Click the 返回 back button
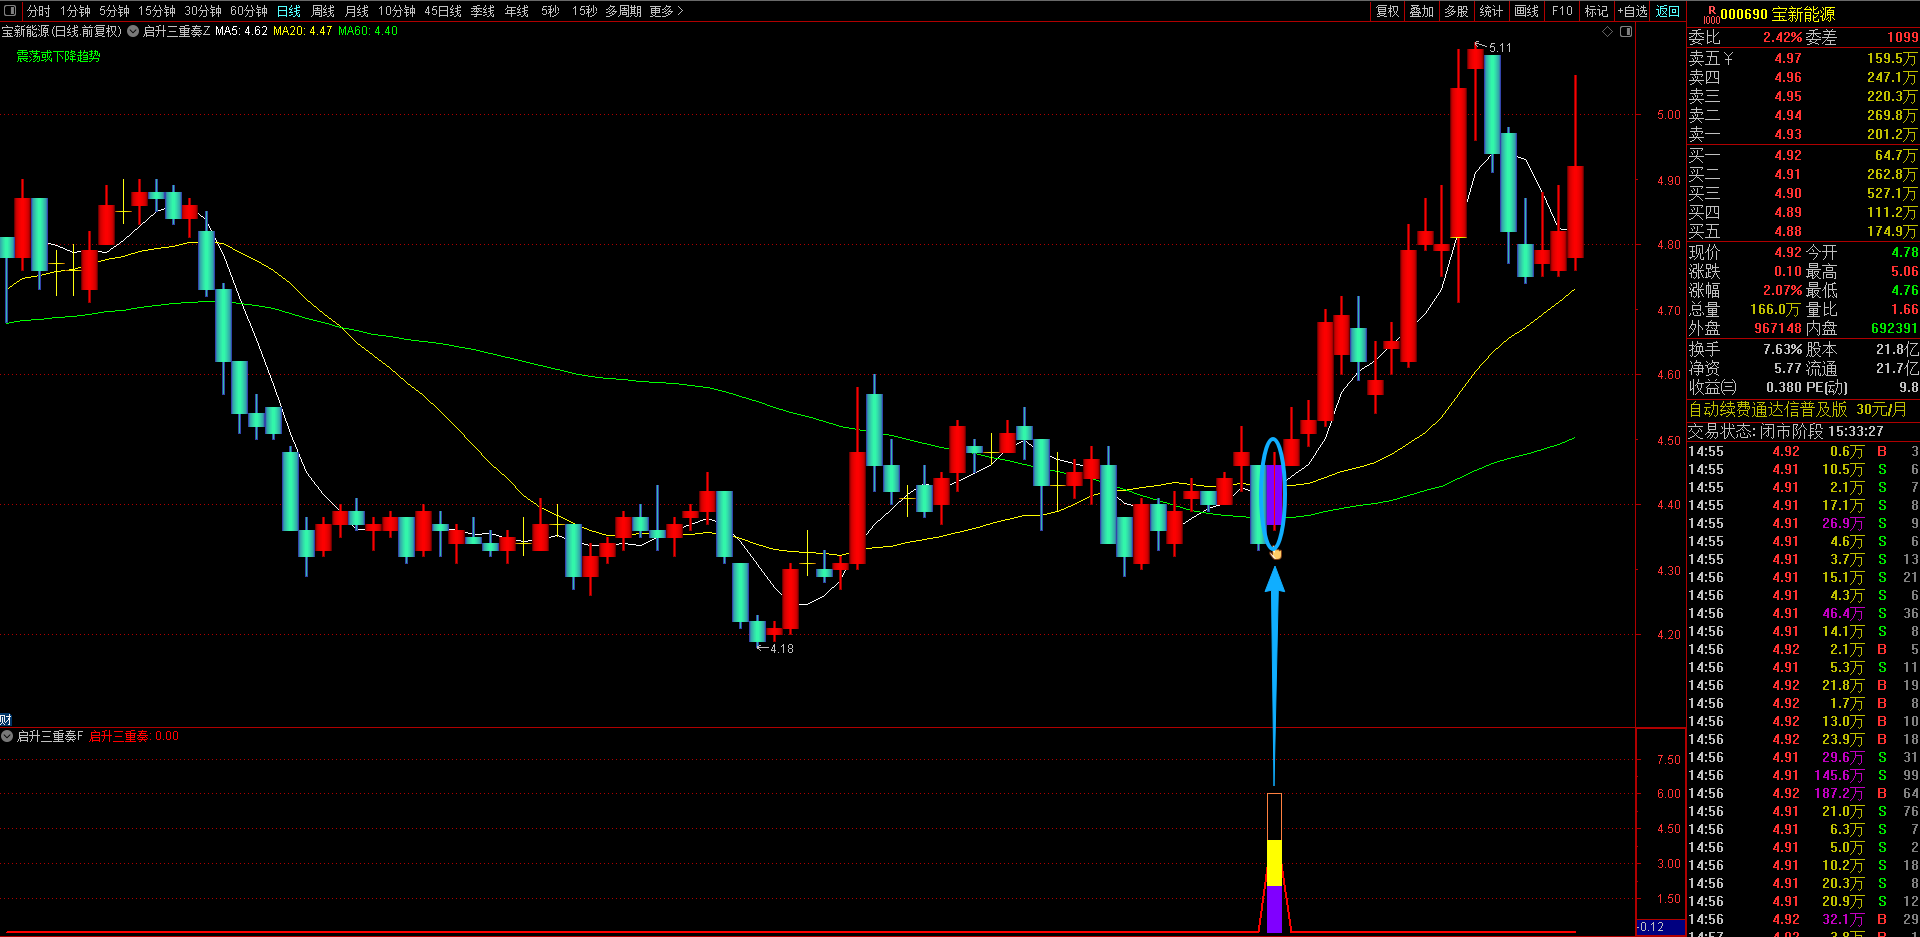 [x=1668, y=11]
